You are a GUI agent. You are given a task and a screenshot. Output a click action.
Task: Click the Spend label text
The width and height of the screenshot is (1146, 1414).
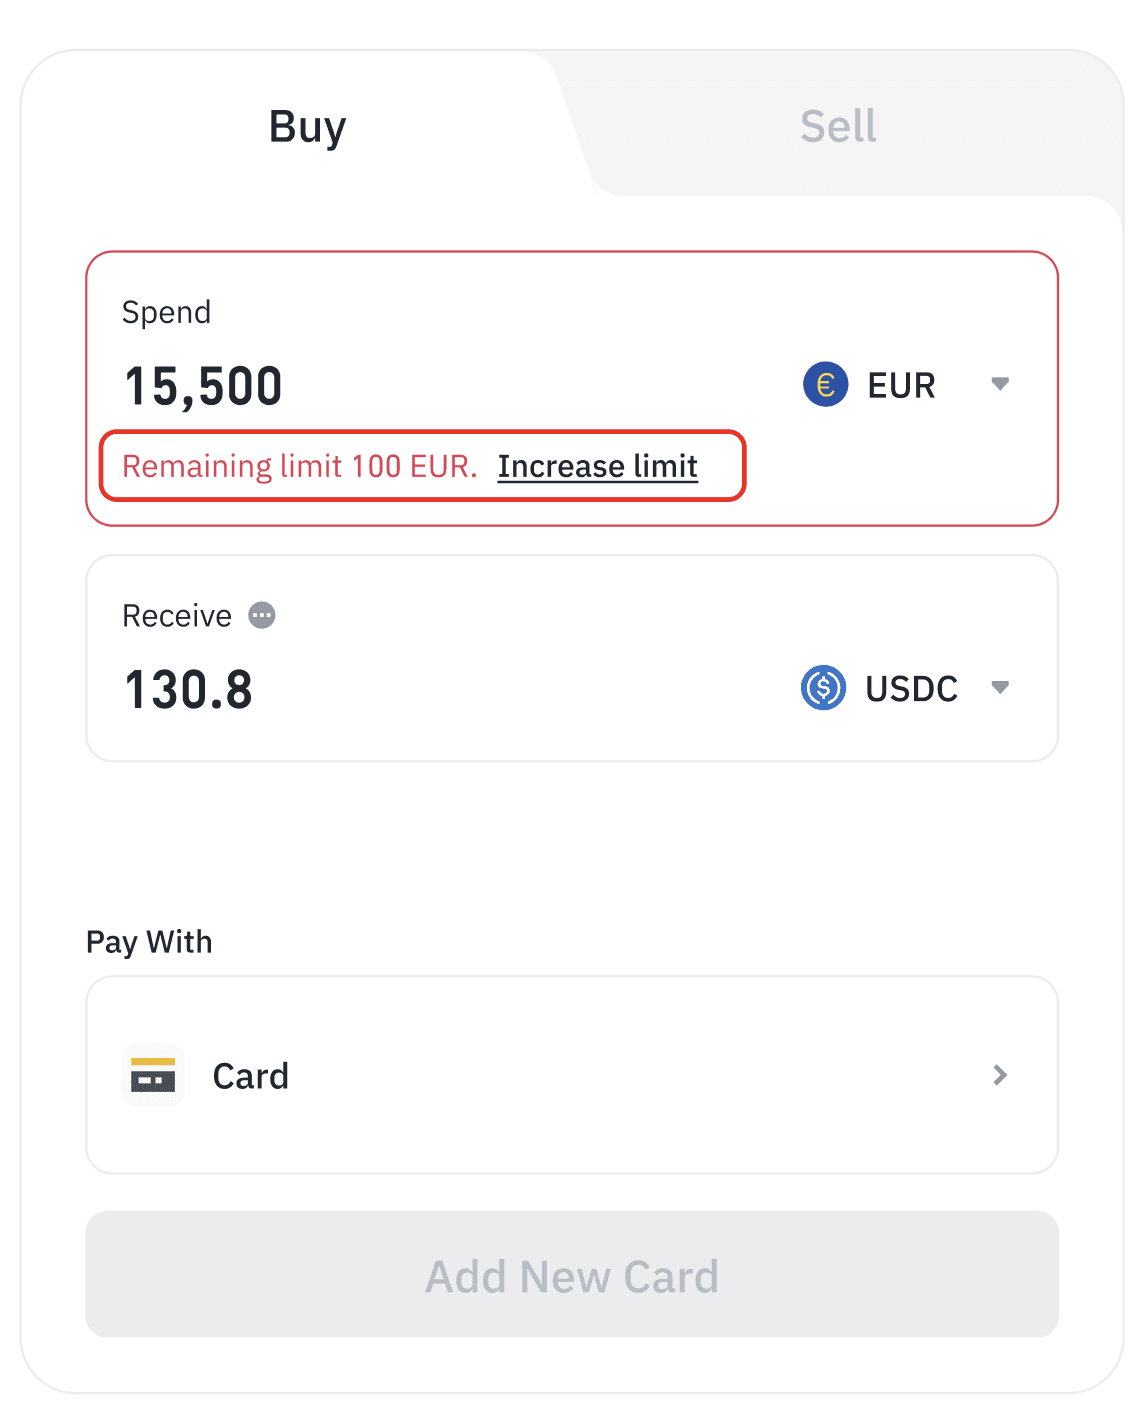click(x=166, y=312)
